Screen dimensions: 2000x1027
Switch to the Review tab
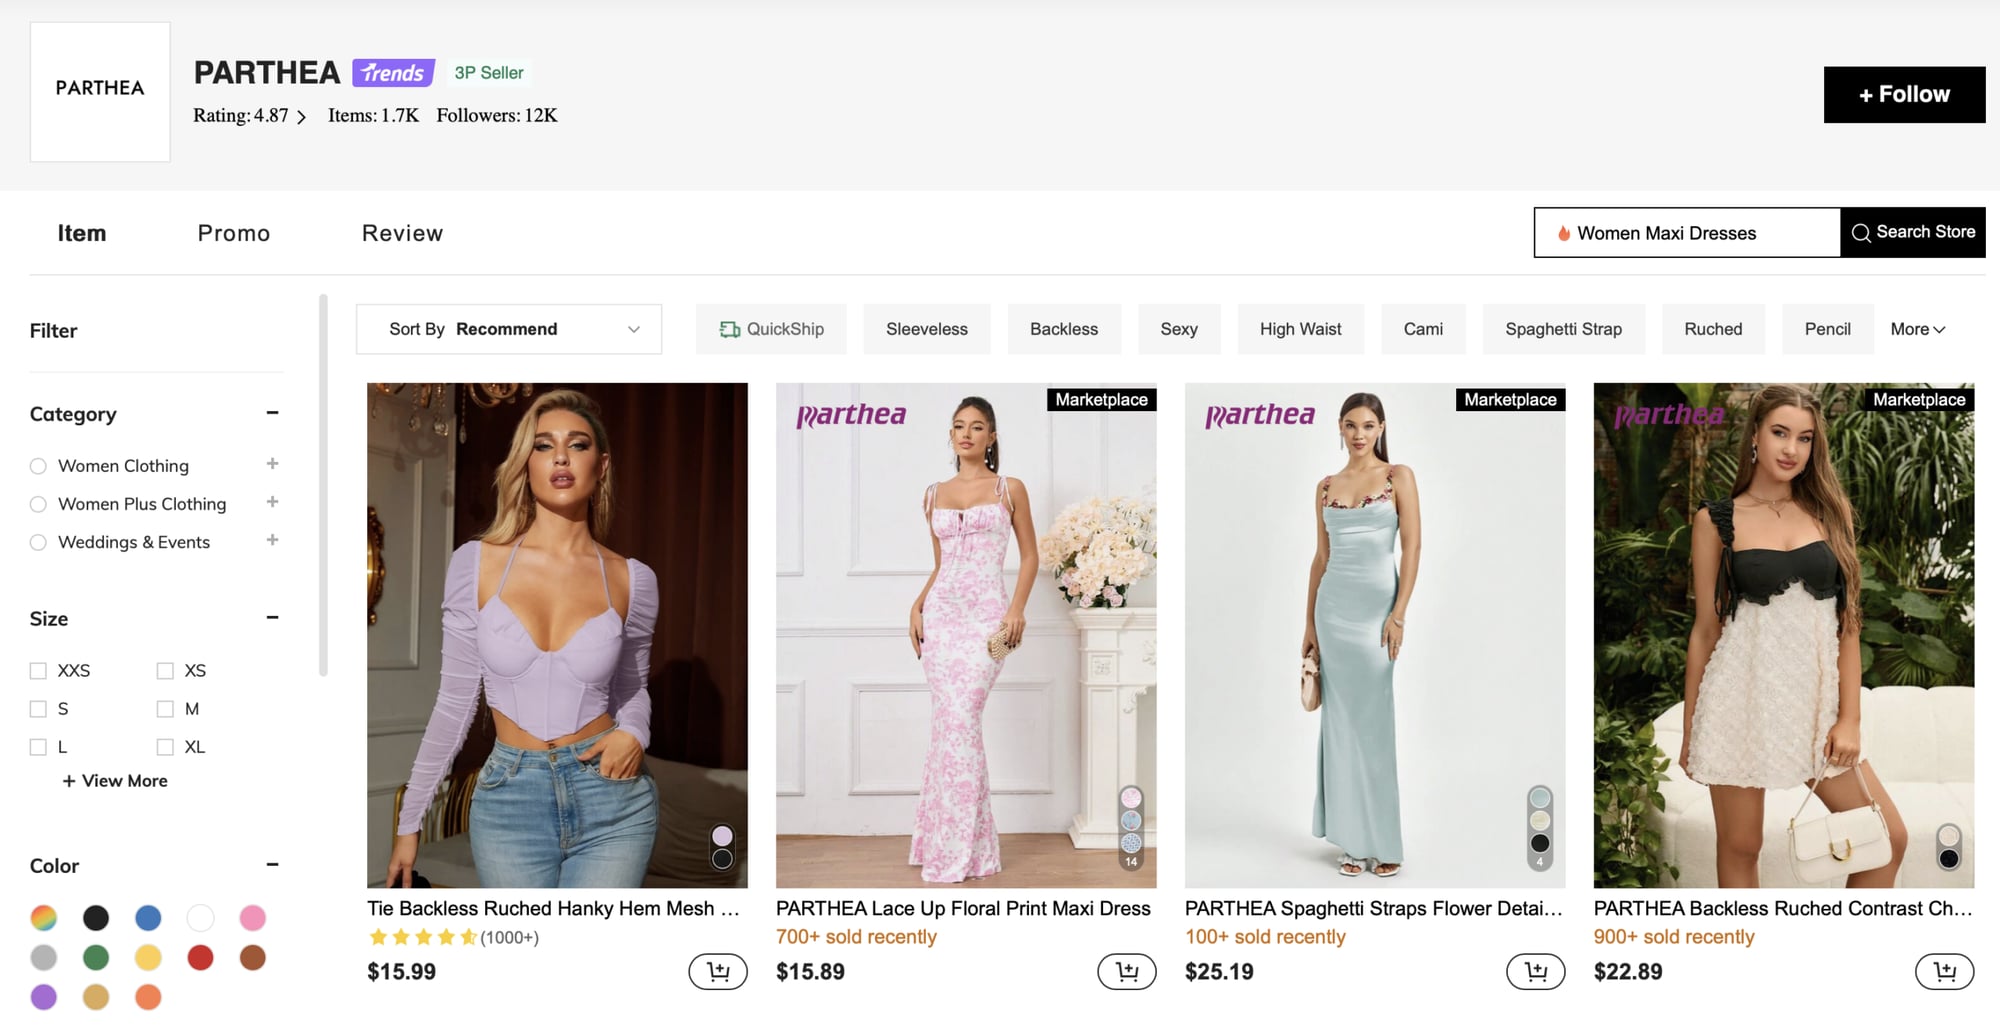[402, 233]
